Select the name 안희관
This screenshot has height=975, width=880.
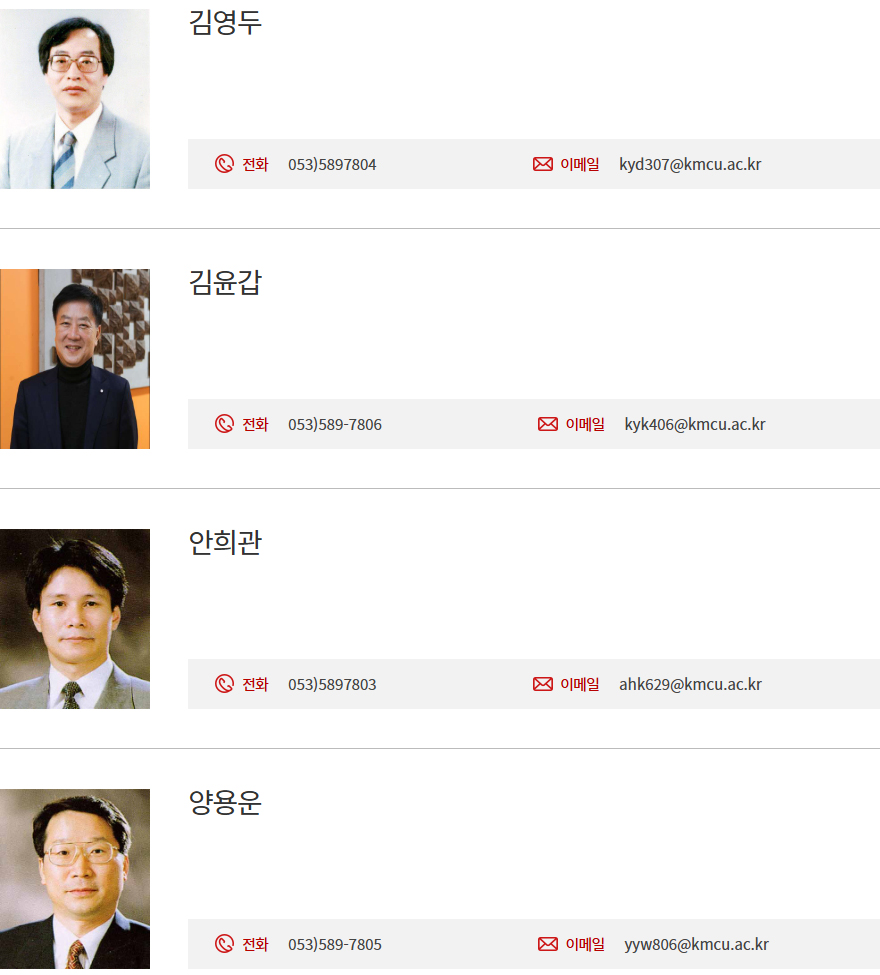[x=225, y=542]
